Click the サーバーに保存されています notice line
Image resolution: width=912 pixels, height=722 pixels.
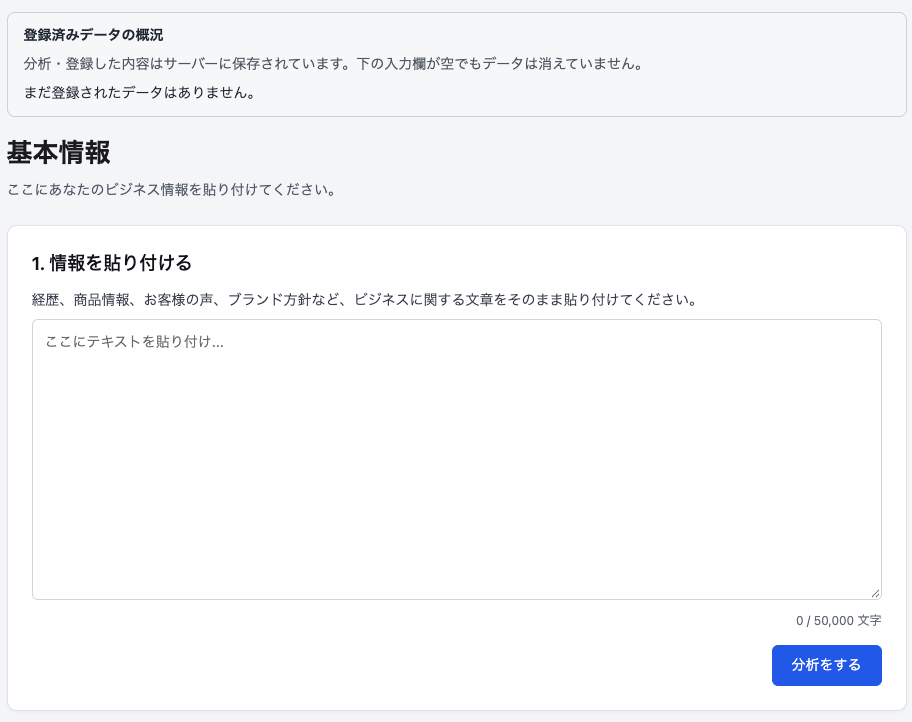coord(334,63)
